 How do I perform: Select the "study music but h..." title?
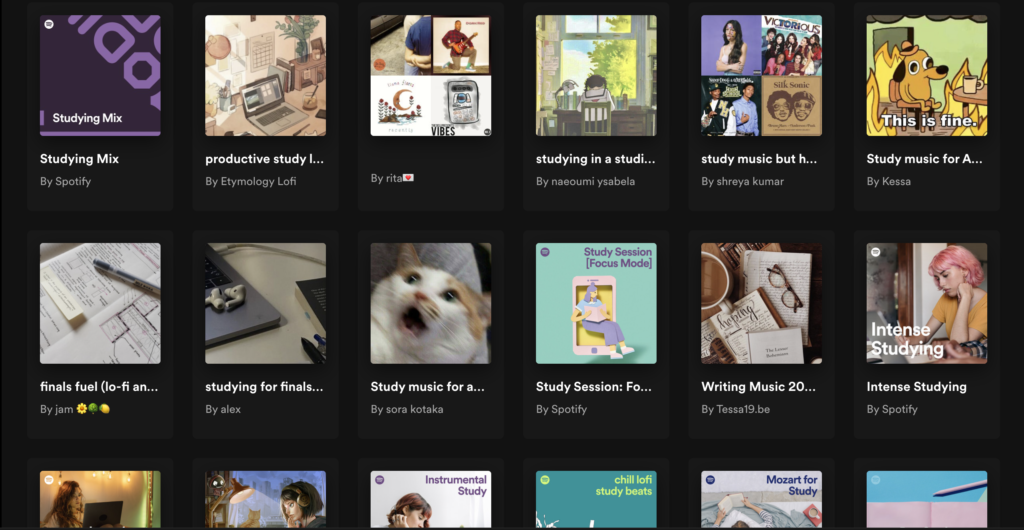[x=759, y=159]
